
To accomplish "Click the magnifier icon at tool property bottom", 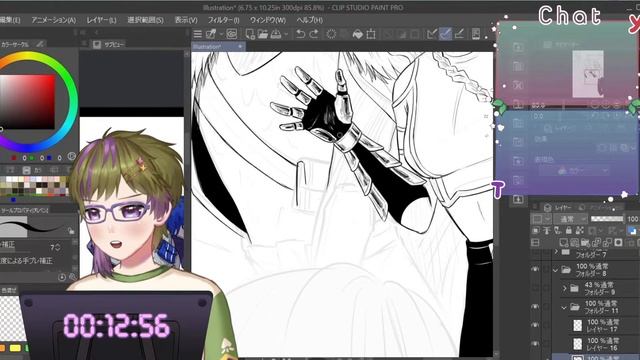I will (72, 277).
